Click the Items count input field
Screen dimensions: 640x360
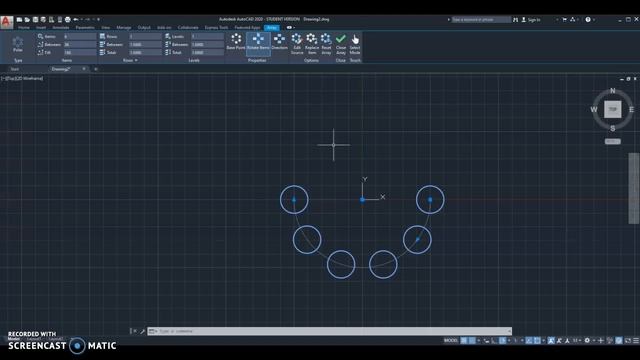[x=80, y=36]
